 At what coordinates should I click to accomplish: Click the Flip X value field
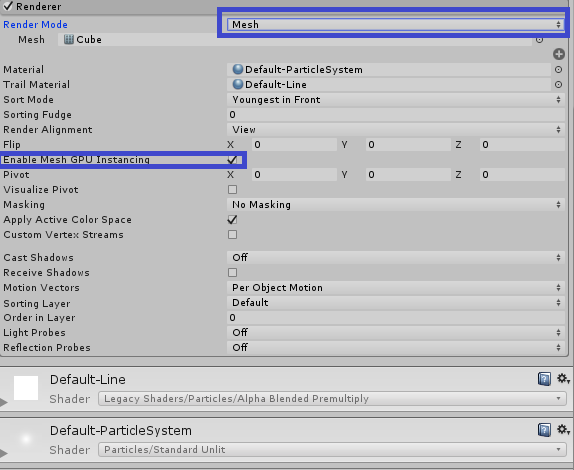294,145
